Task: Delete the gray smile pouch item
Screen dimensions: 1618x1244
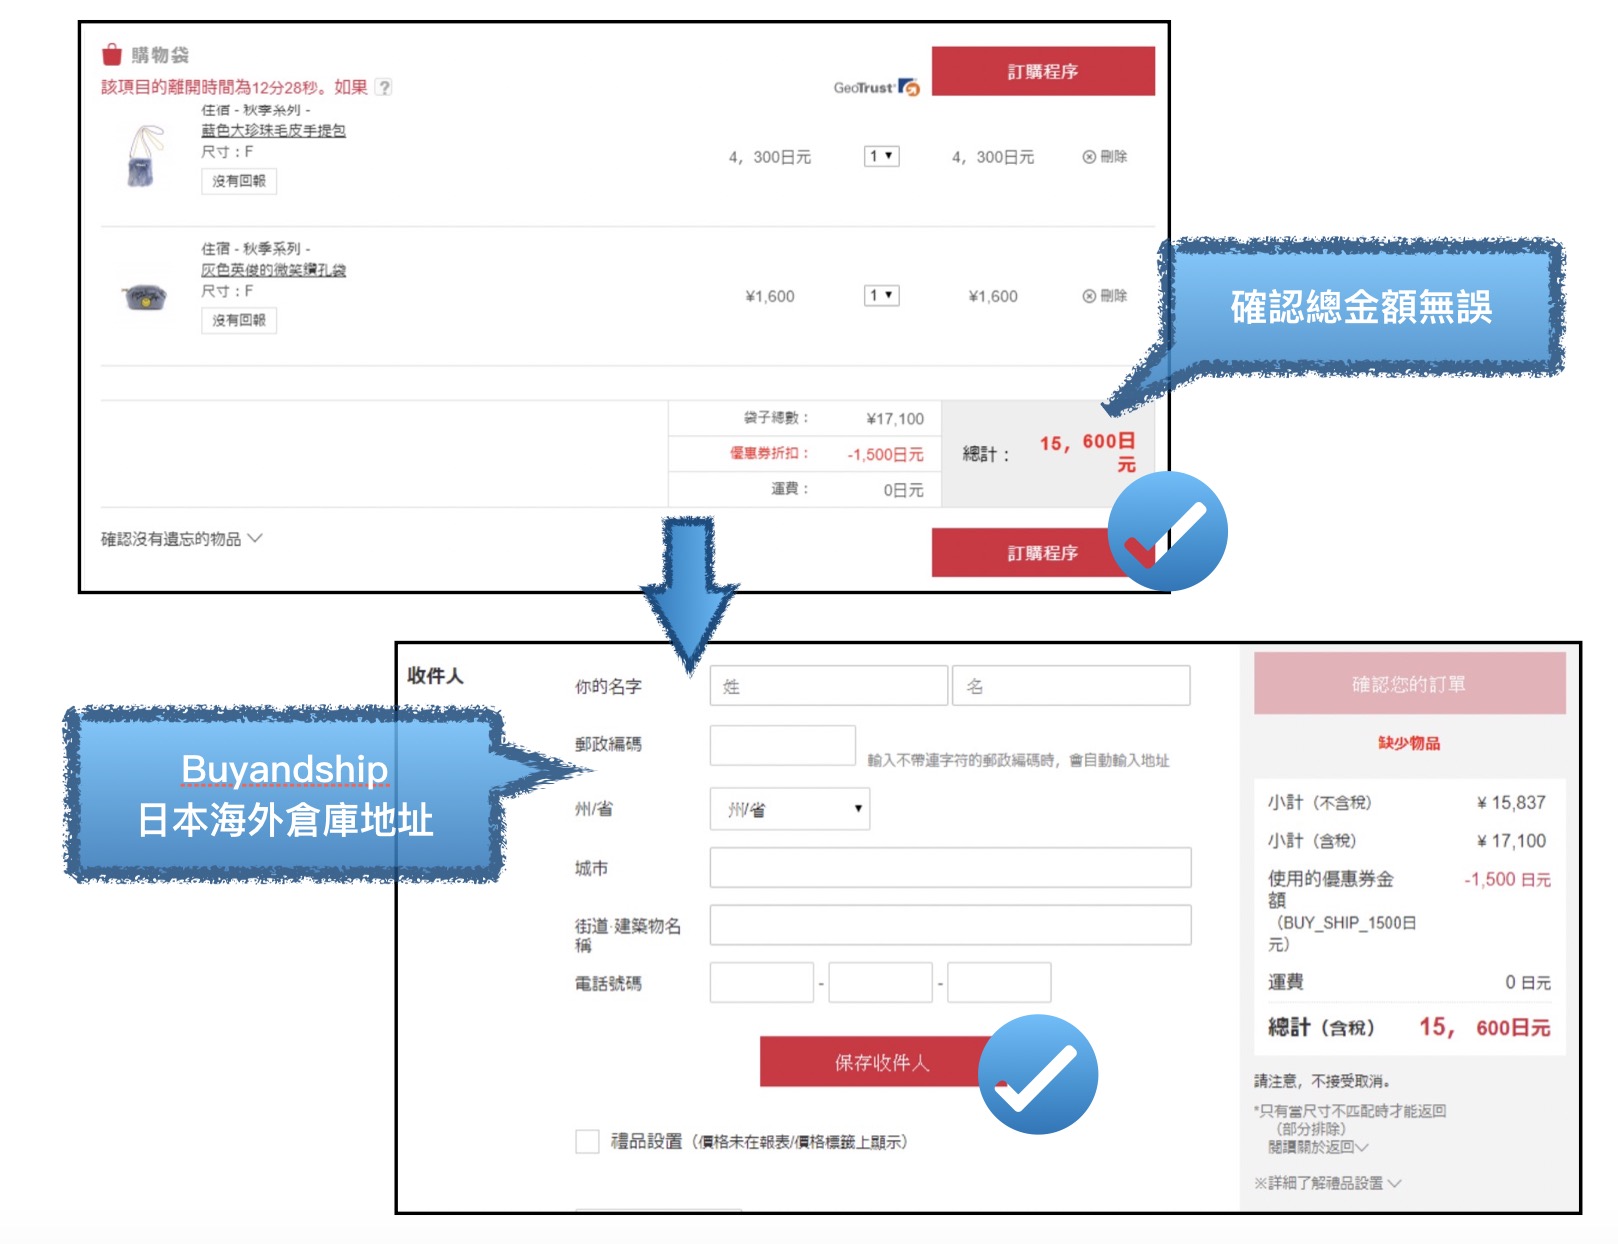Action: pos(1104,296)
